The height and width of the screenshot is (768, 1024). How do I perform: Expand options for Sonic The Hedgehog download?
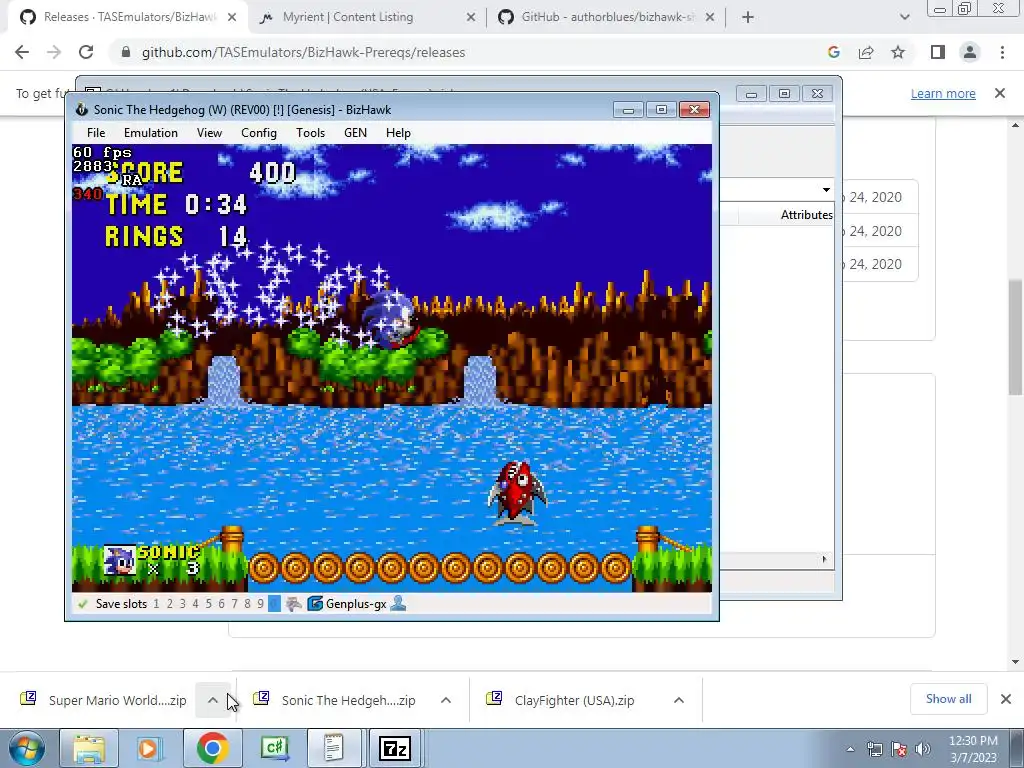point(446,700)
